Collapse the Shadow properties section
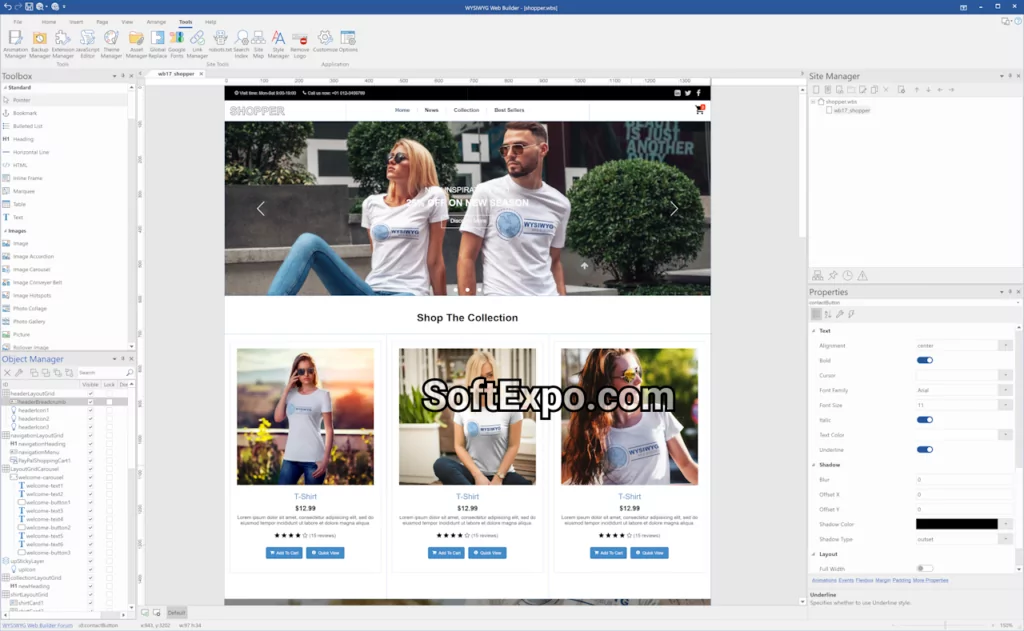 click(x=814, y=463)
